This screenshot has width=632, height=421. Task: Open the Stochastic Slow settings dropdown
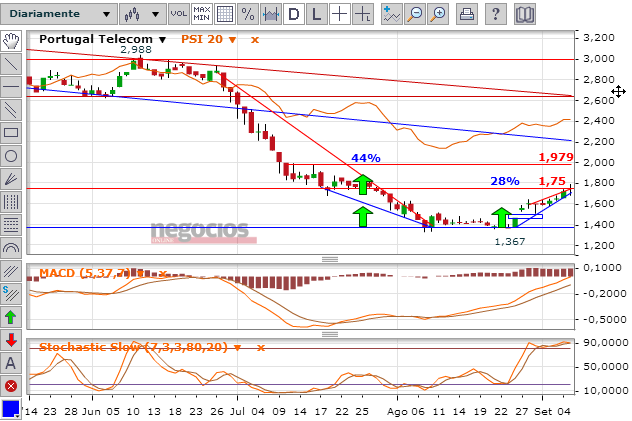coord(237,347)
